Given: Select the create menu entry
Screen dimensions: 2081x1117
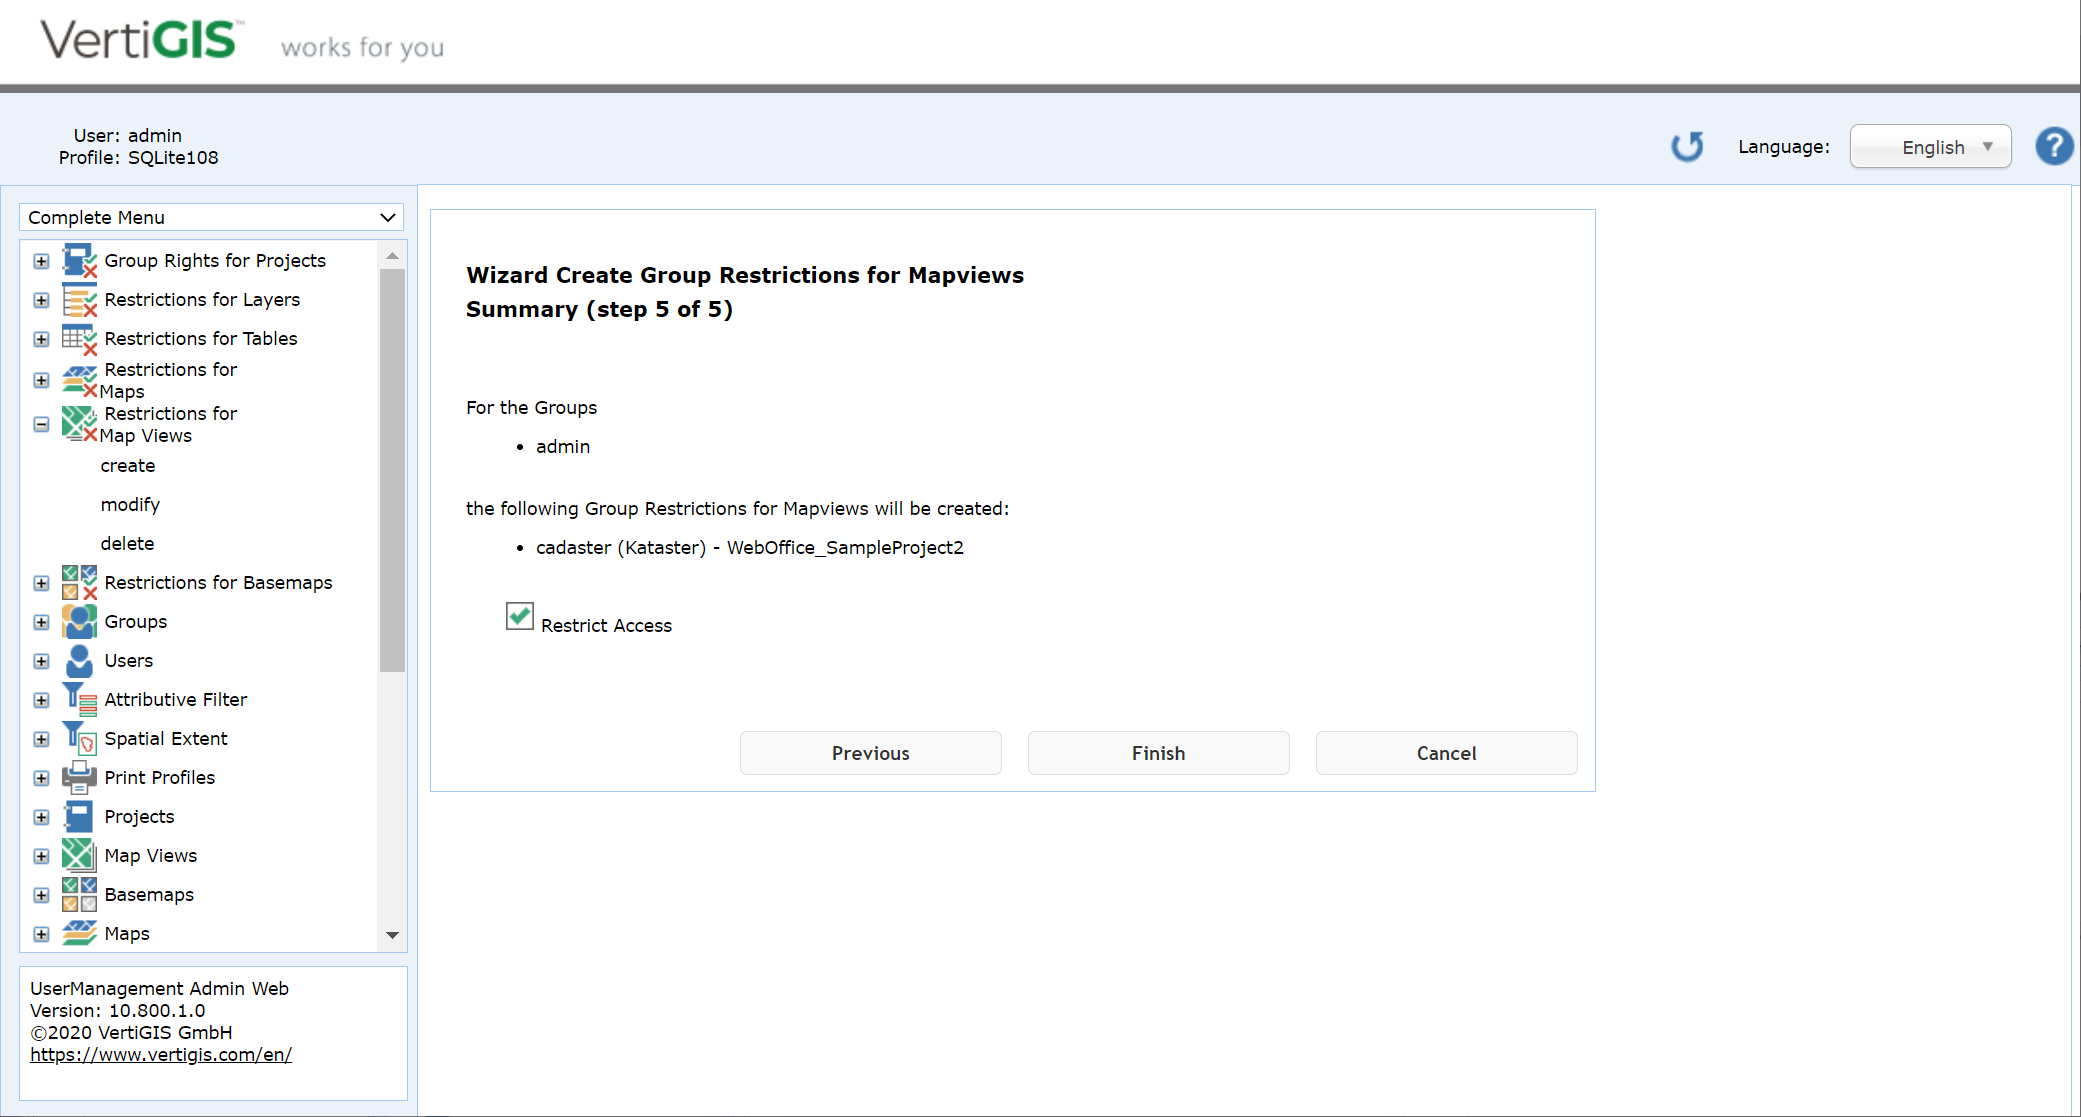Looking at the screenshot, I should tap(128, 465).
